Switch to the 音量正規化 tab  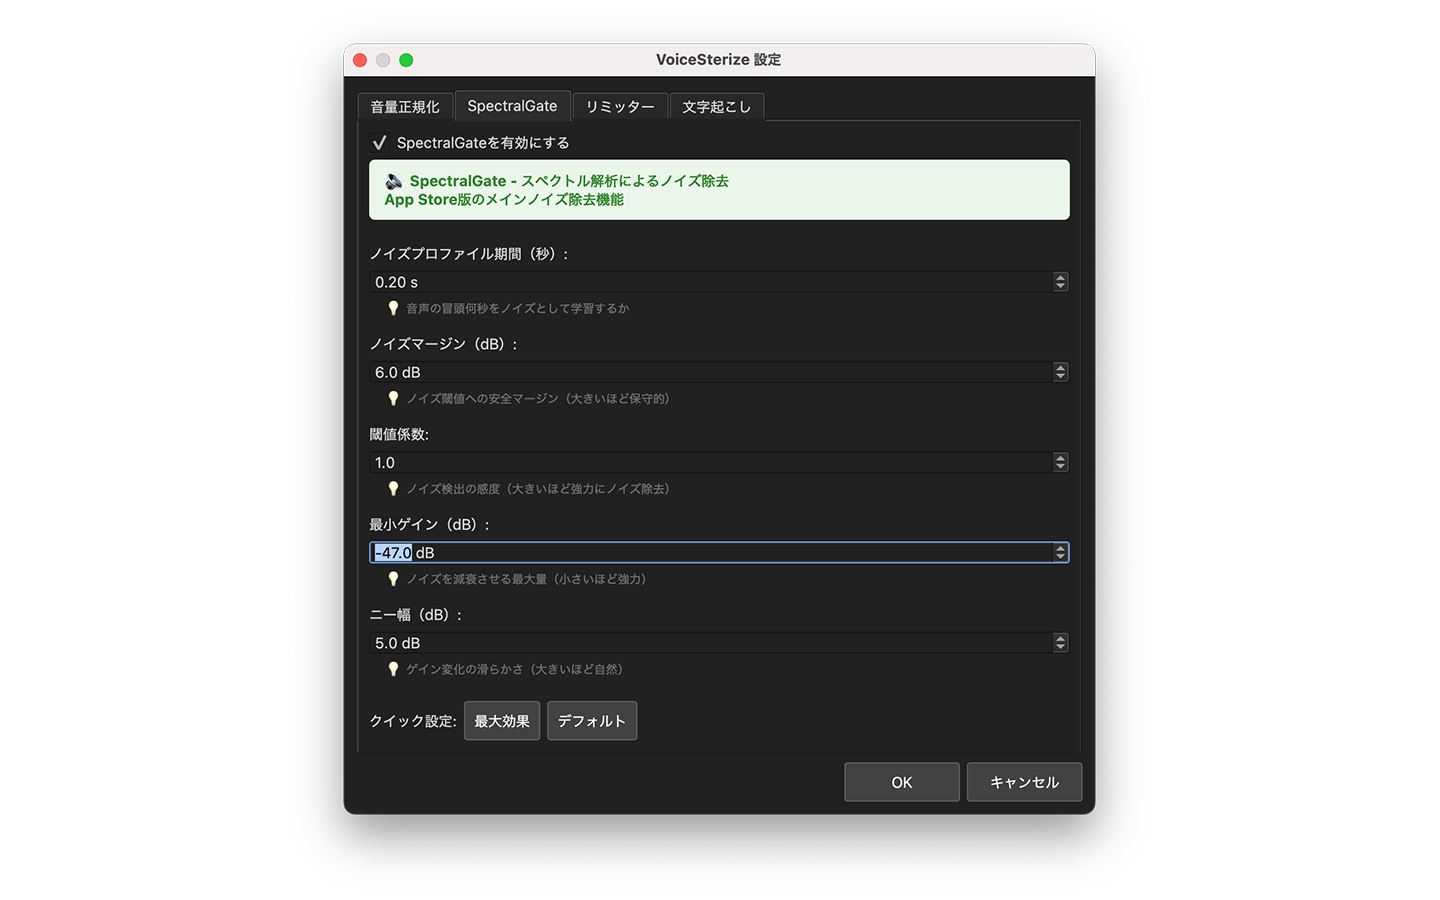(405, 106)
